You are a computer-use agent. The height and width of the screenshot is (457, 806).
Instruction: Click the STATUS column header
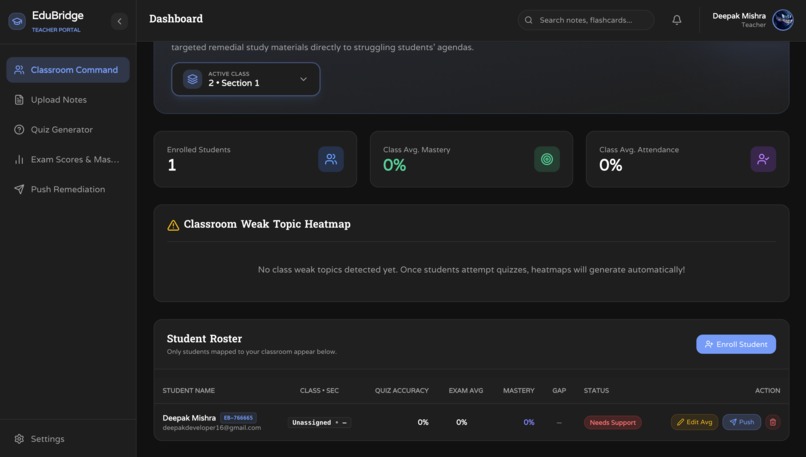point(596,391)
